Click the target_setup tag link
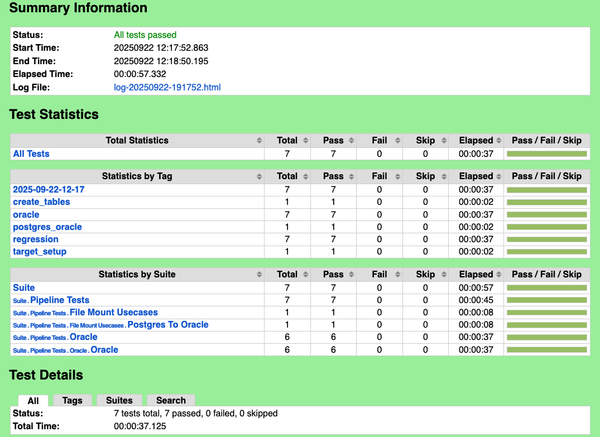Viewport: 600px width, 437px height. [41, 251]
